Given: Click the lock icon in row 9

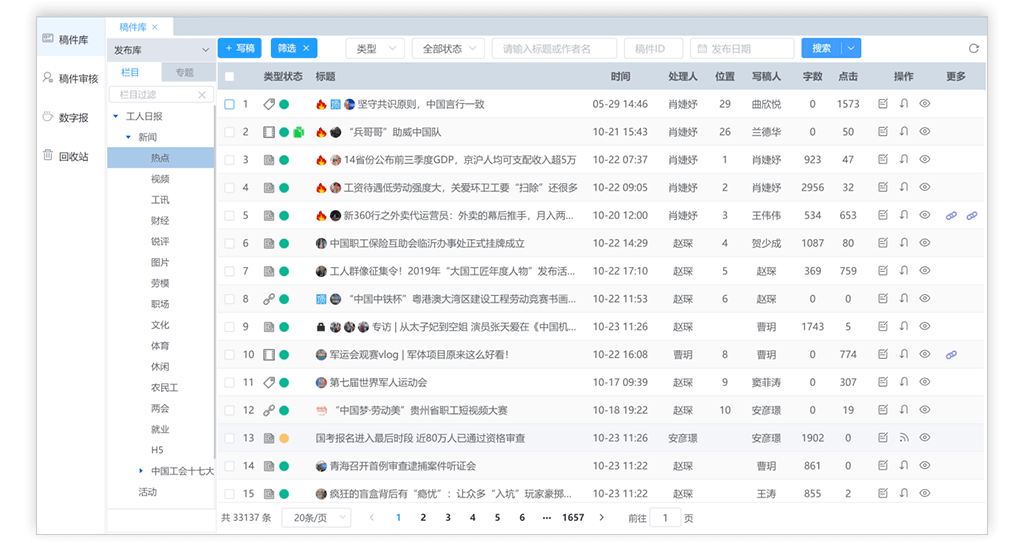Looking at the screenshot, I should click(x=320, y=327).
